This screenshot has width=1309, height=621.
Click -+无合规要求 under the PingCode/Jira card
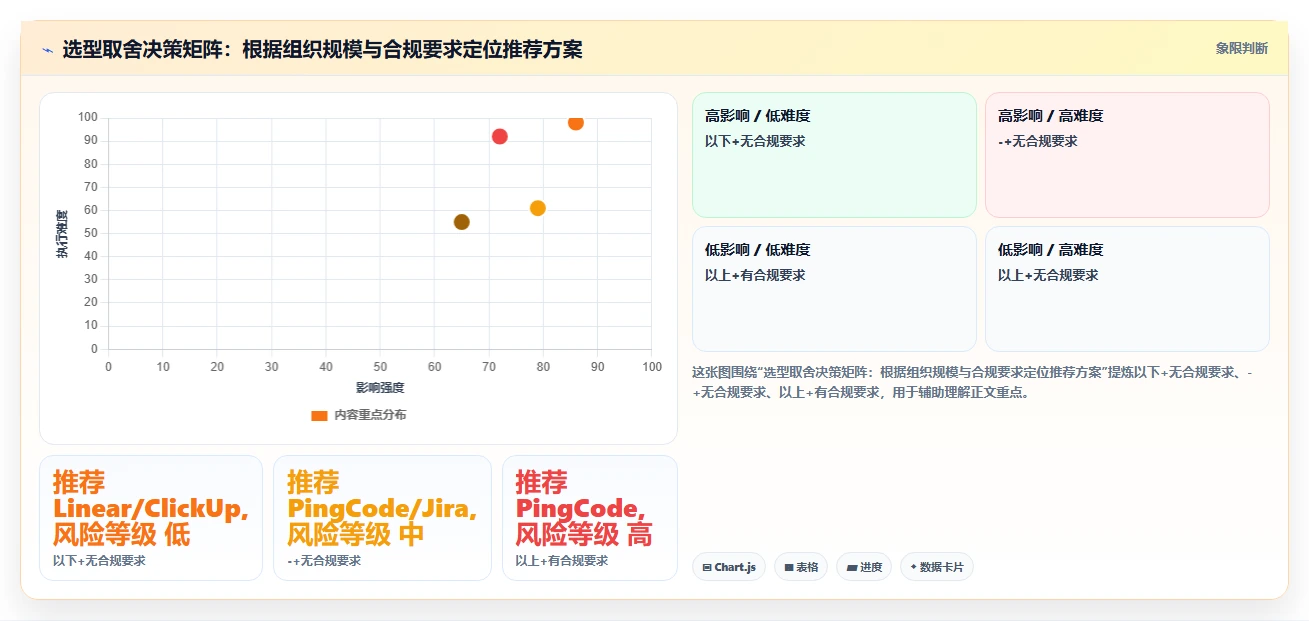[324, 561]
